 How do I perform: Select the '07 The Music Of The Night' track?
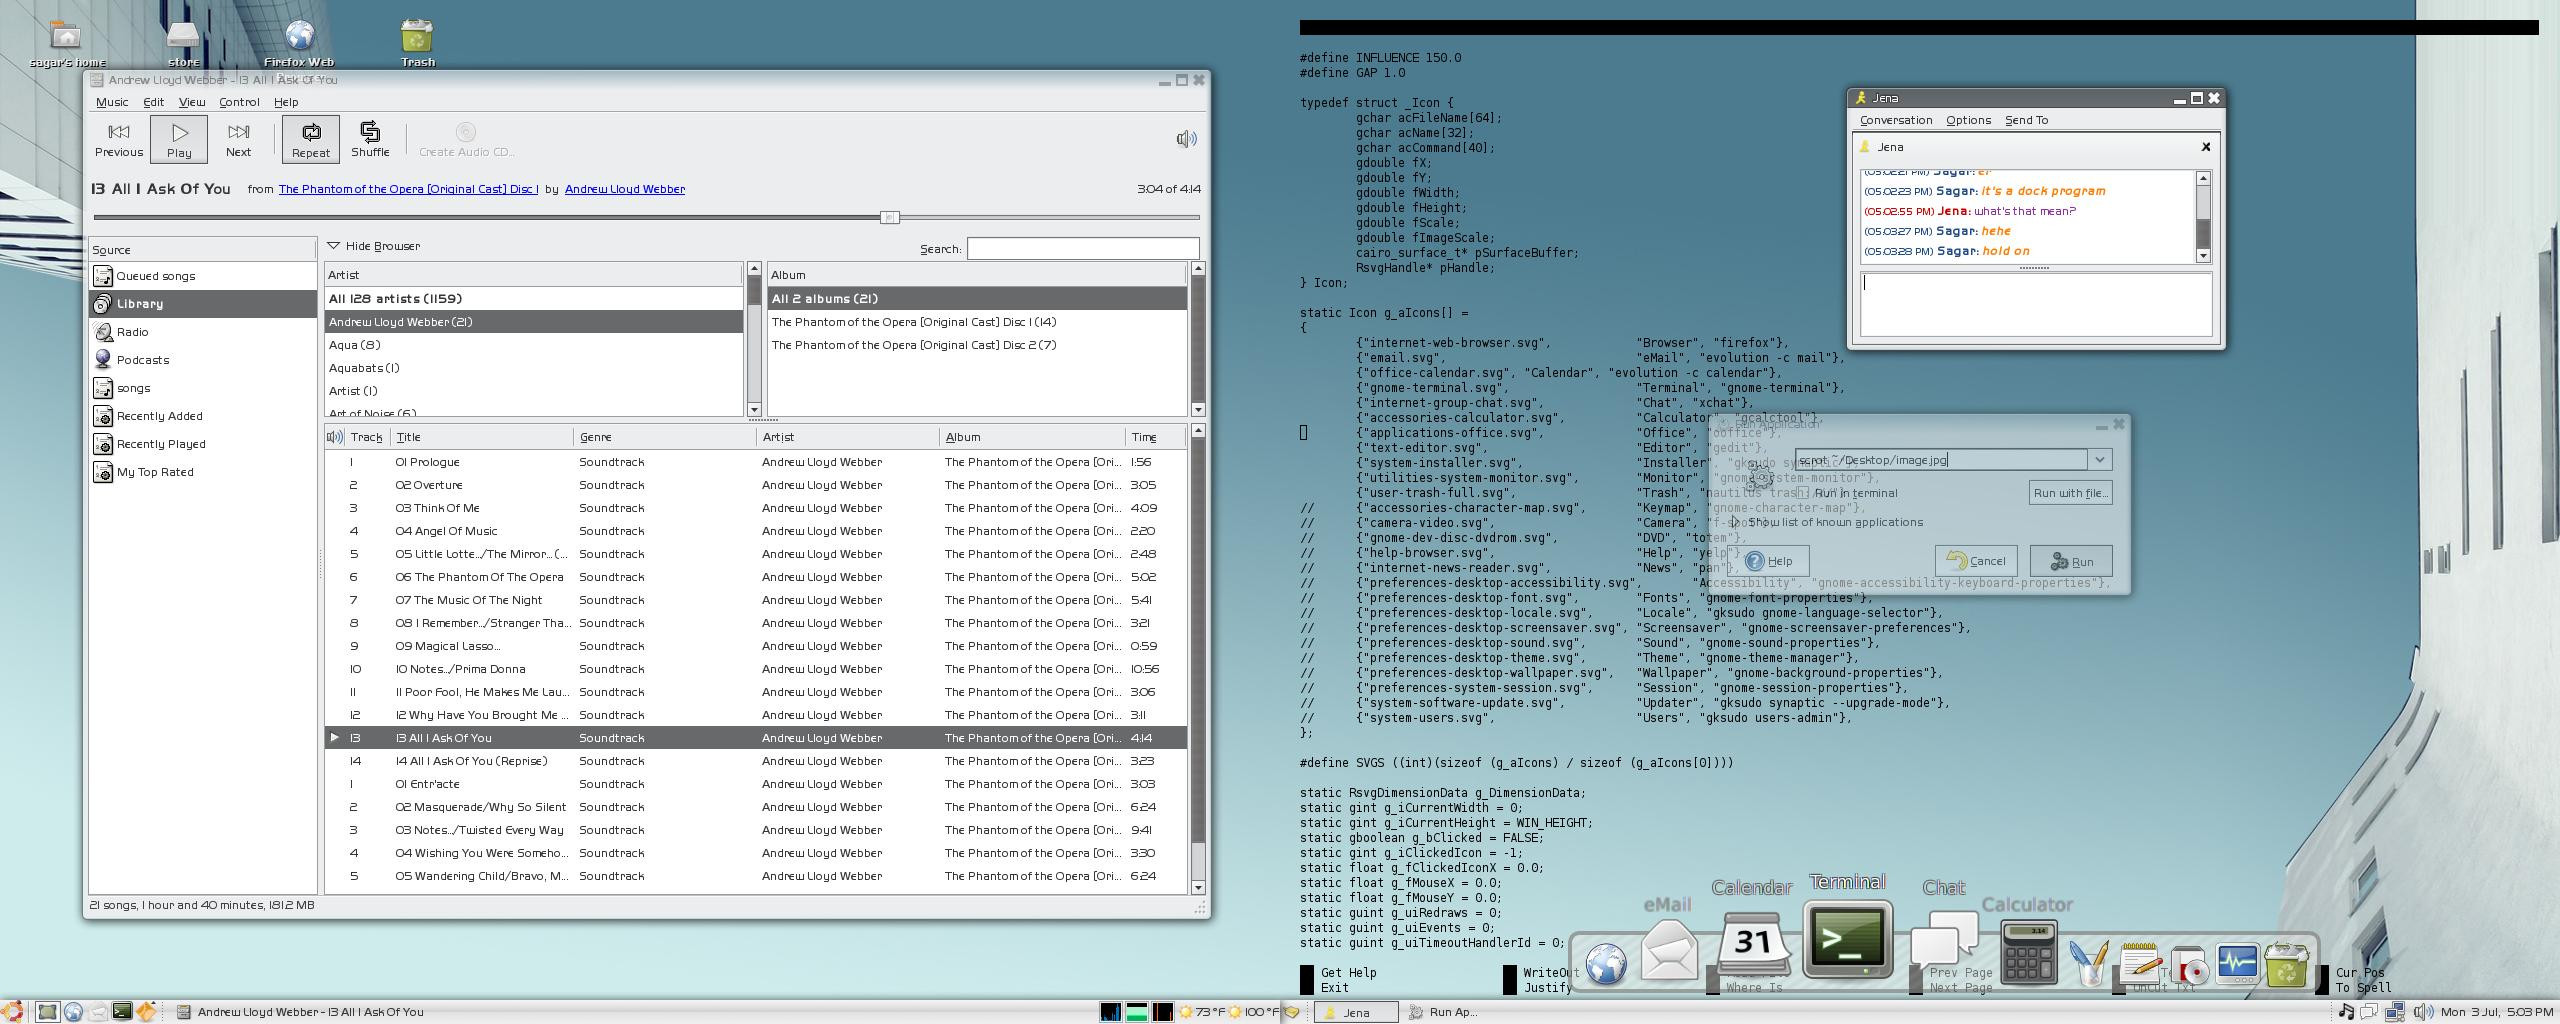click(756, 600)
